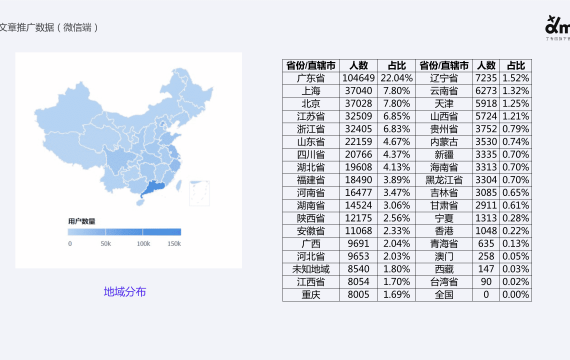Image resolution: width=570 pixels, height=360 pixels.
Task: Click the 9691 value cell
Action: pos(358,244)
